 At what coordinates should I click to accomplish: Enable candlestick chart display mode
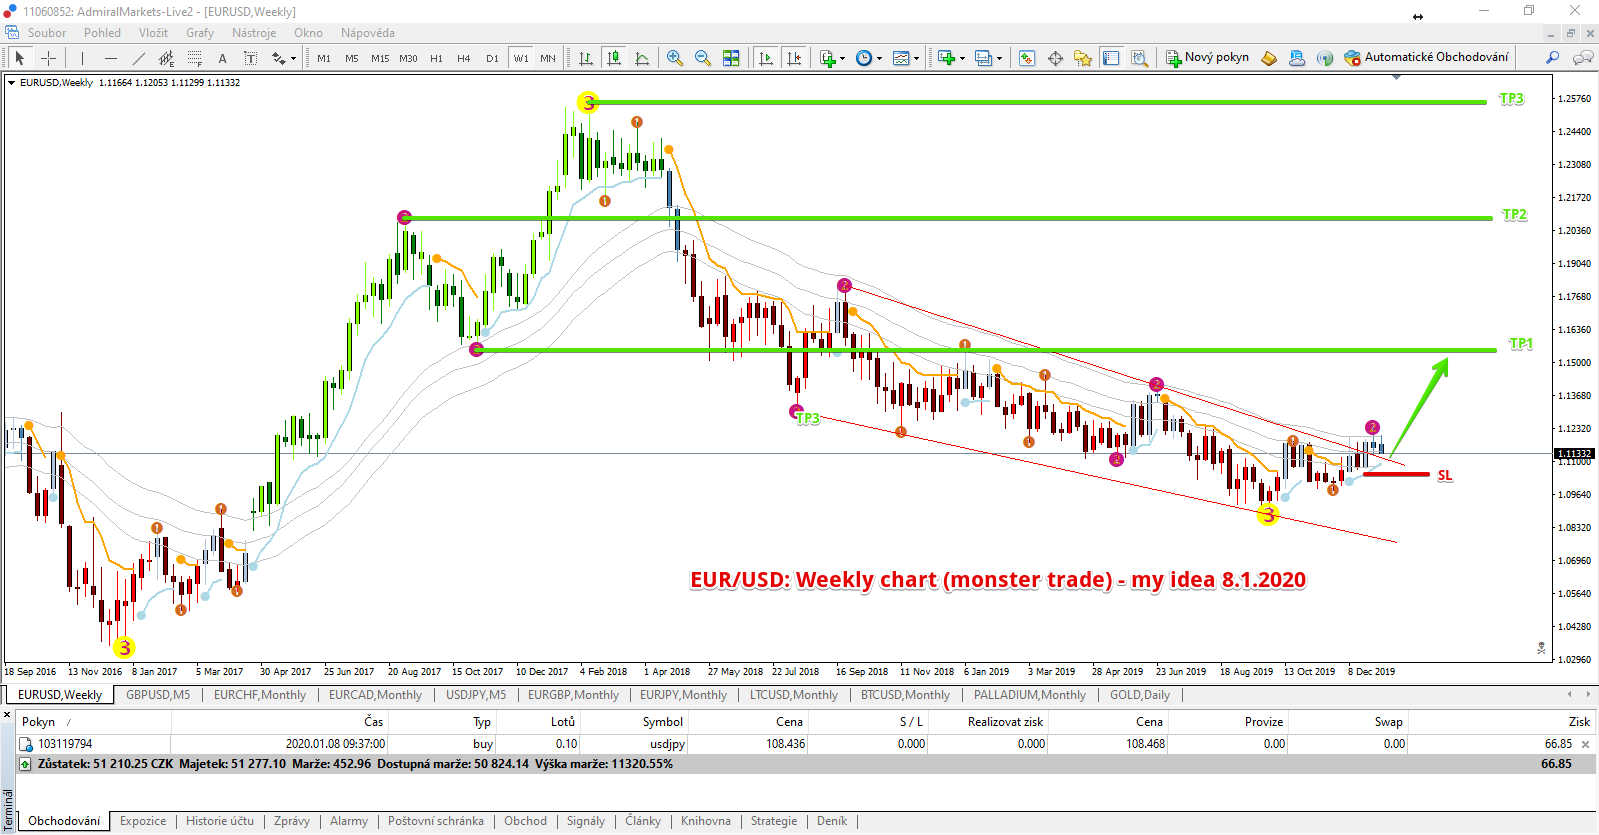point(614,58)
